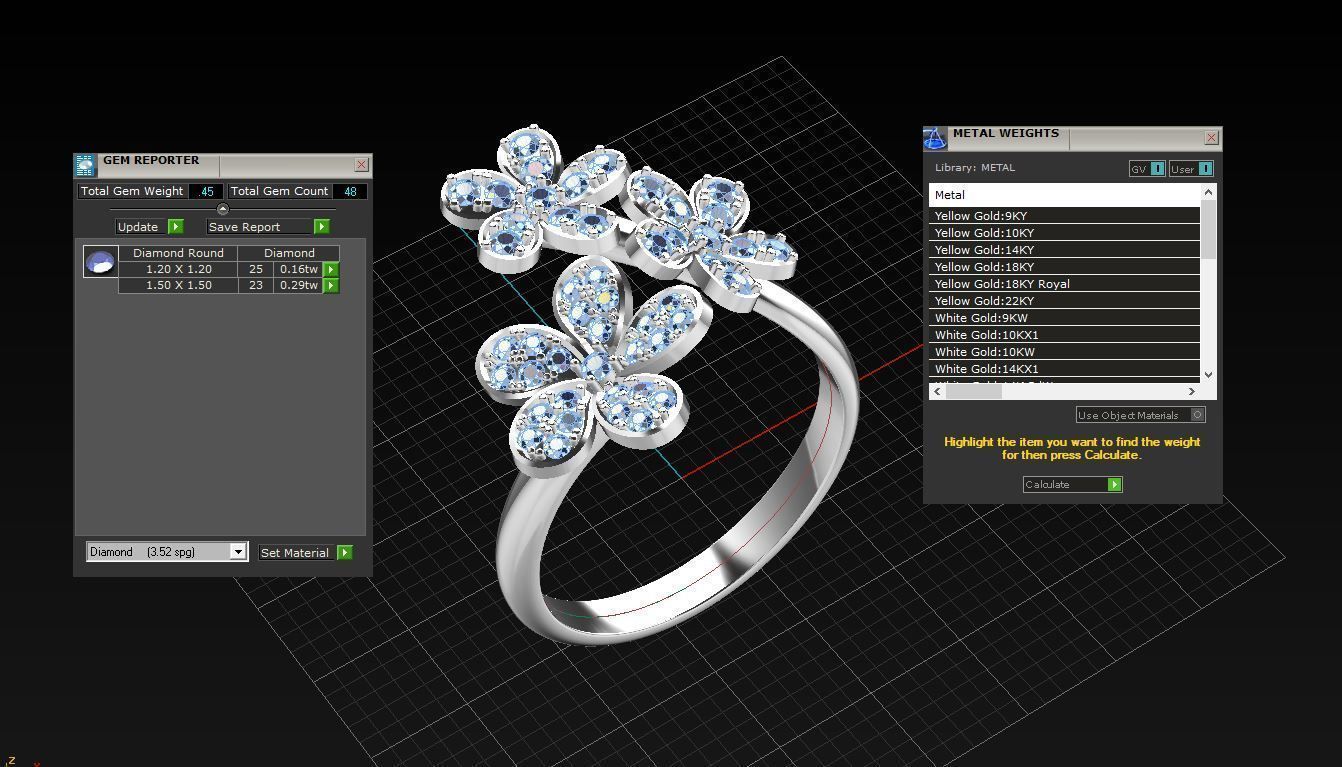Click the Set Material button
The width and height of the screenshot is (1342, 767).
click(x=297, y=553)
